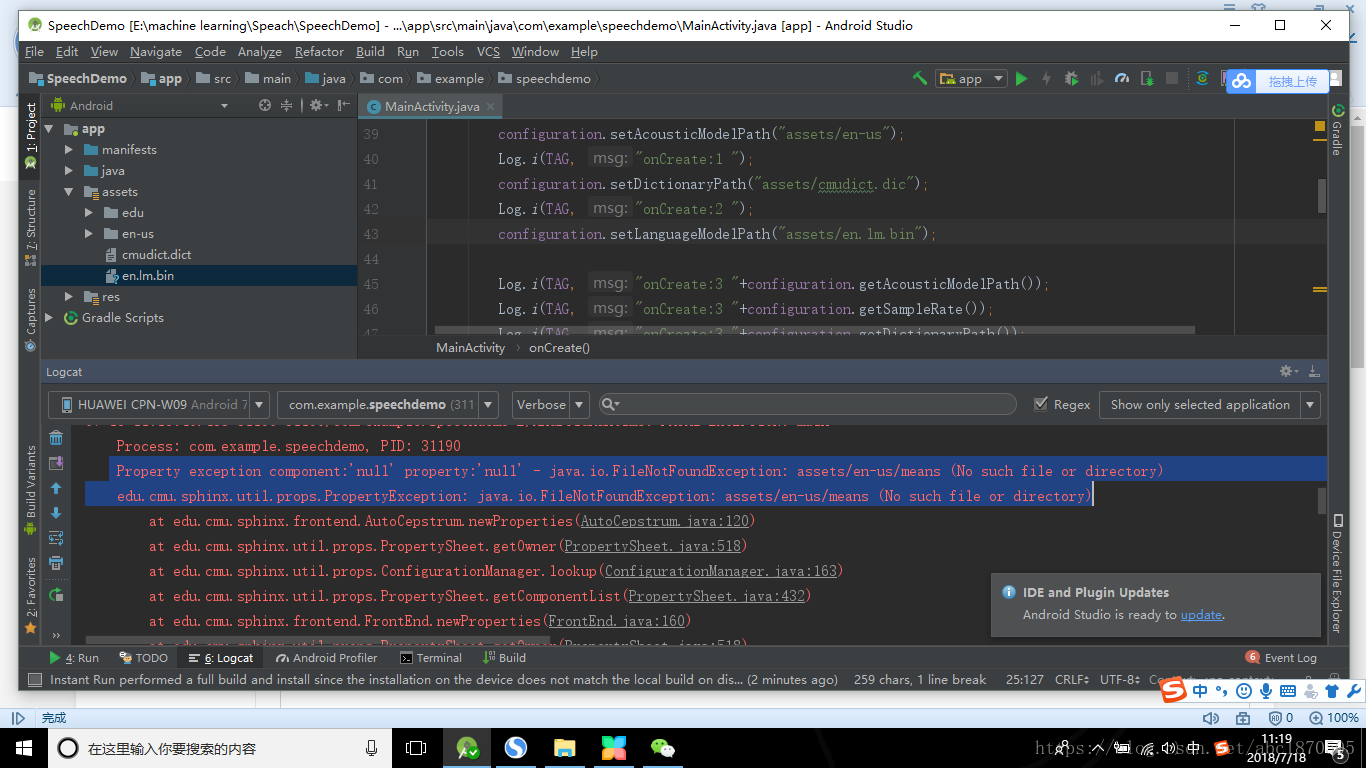Open File Explorer from the taskbar

click(565, 747)
